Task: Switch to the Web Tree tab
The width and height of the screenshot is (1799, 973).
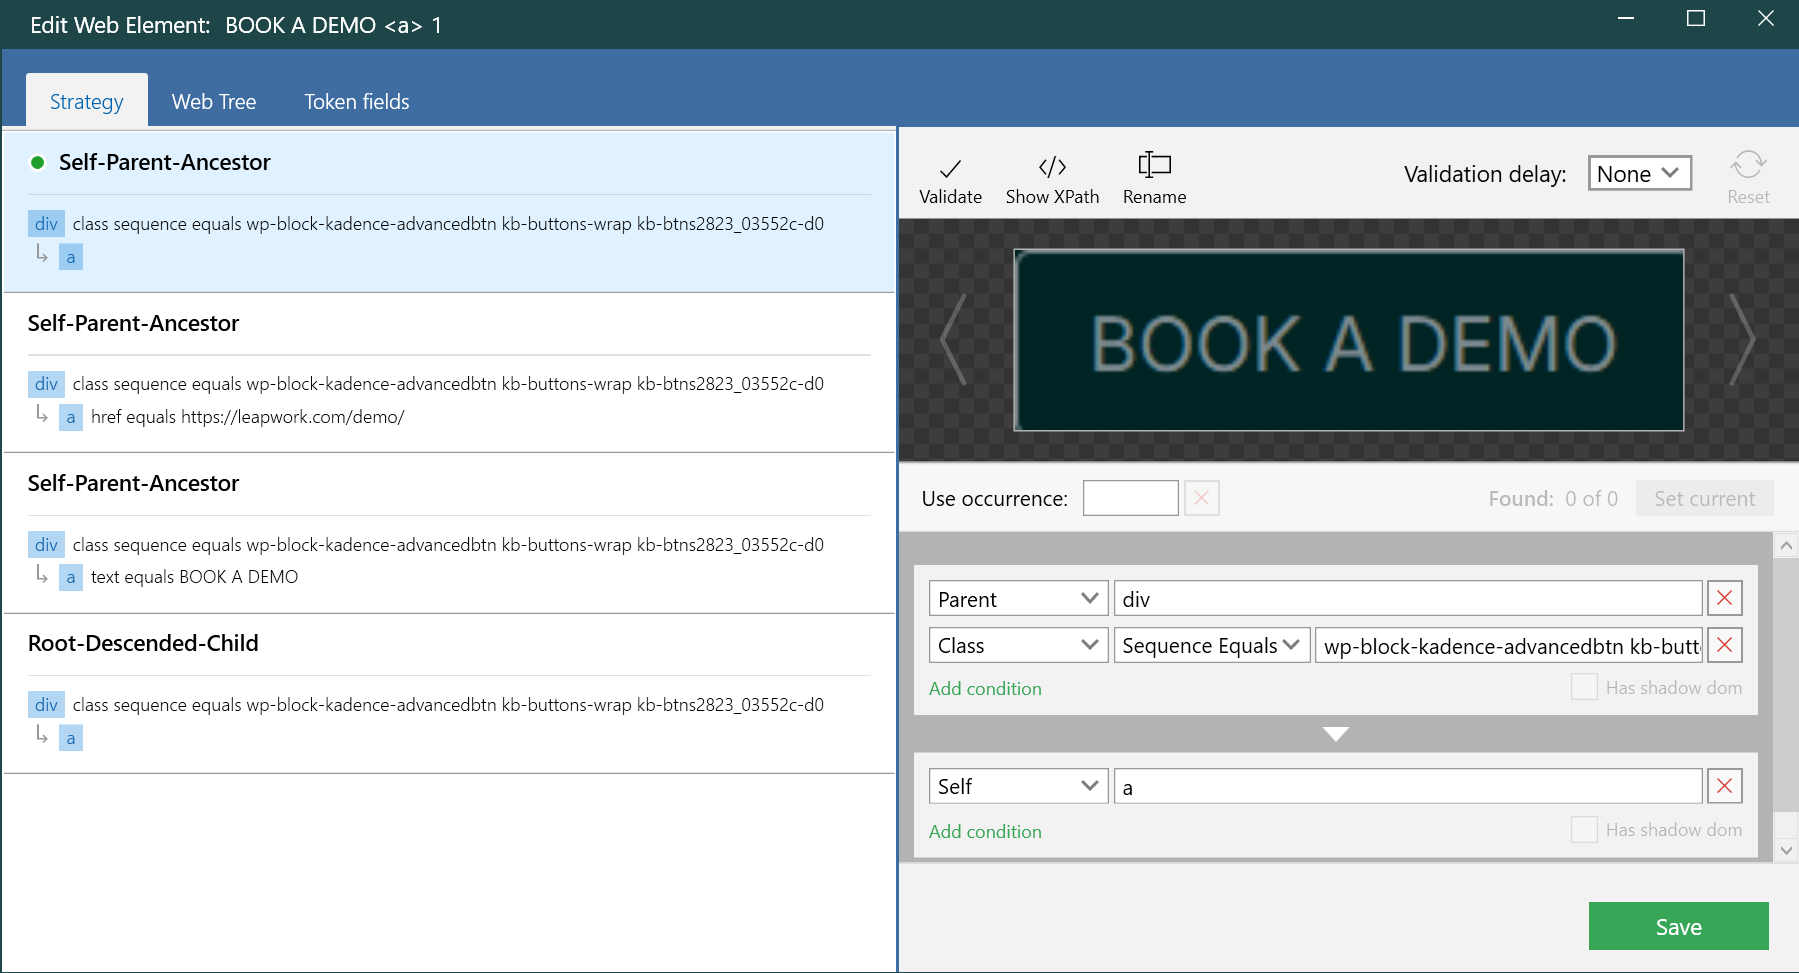Action: (x=214, y=101)
